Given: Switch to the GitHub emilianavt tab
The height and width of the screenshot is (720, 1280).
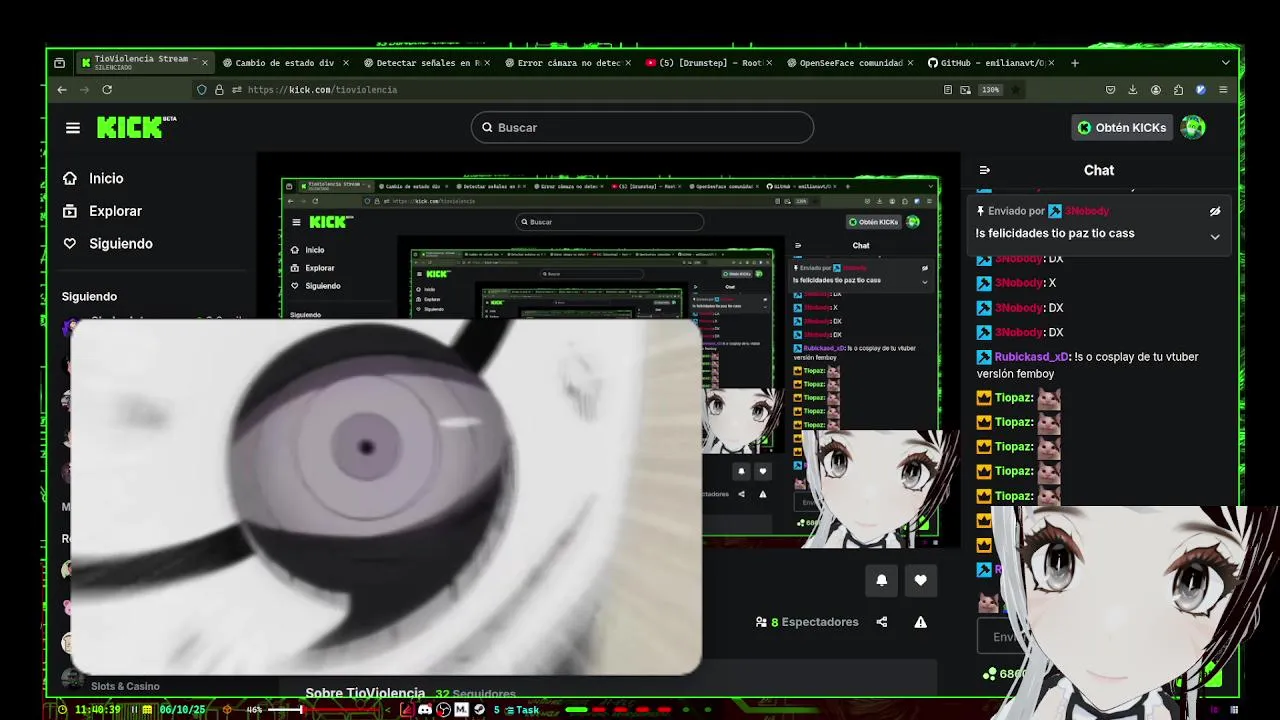Looking at the screenshot, I should (989, 63).
